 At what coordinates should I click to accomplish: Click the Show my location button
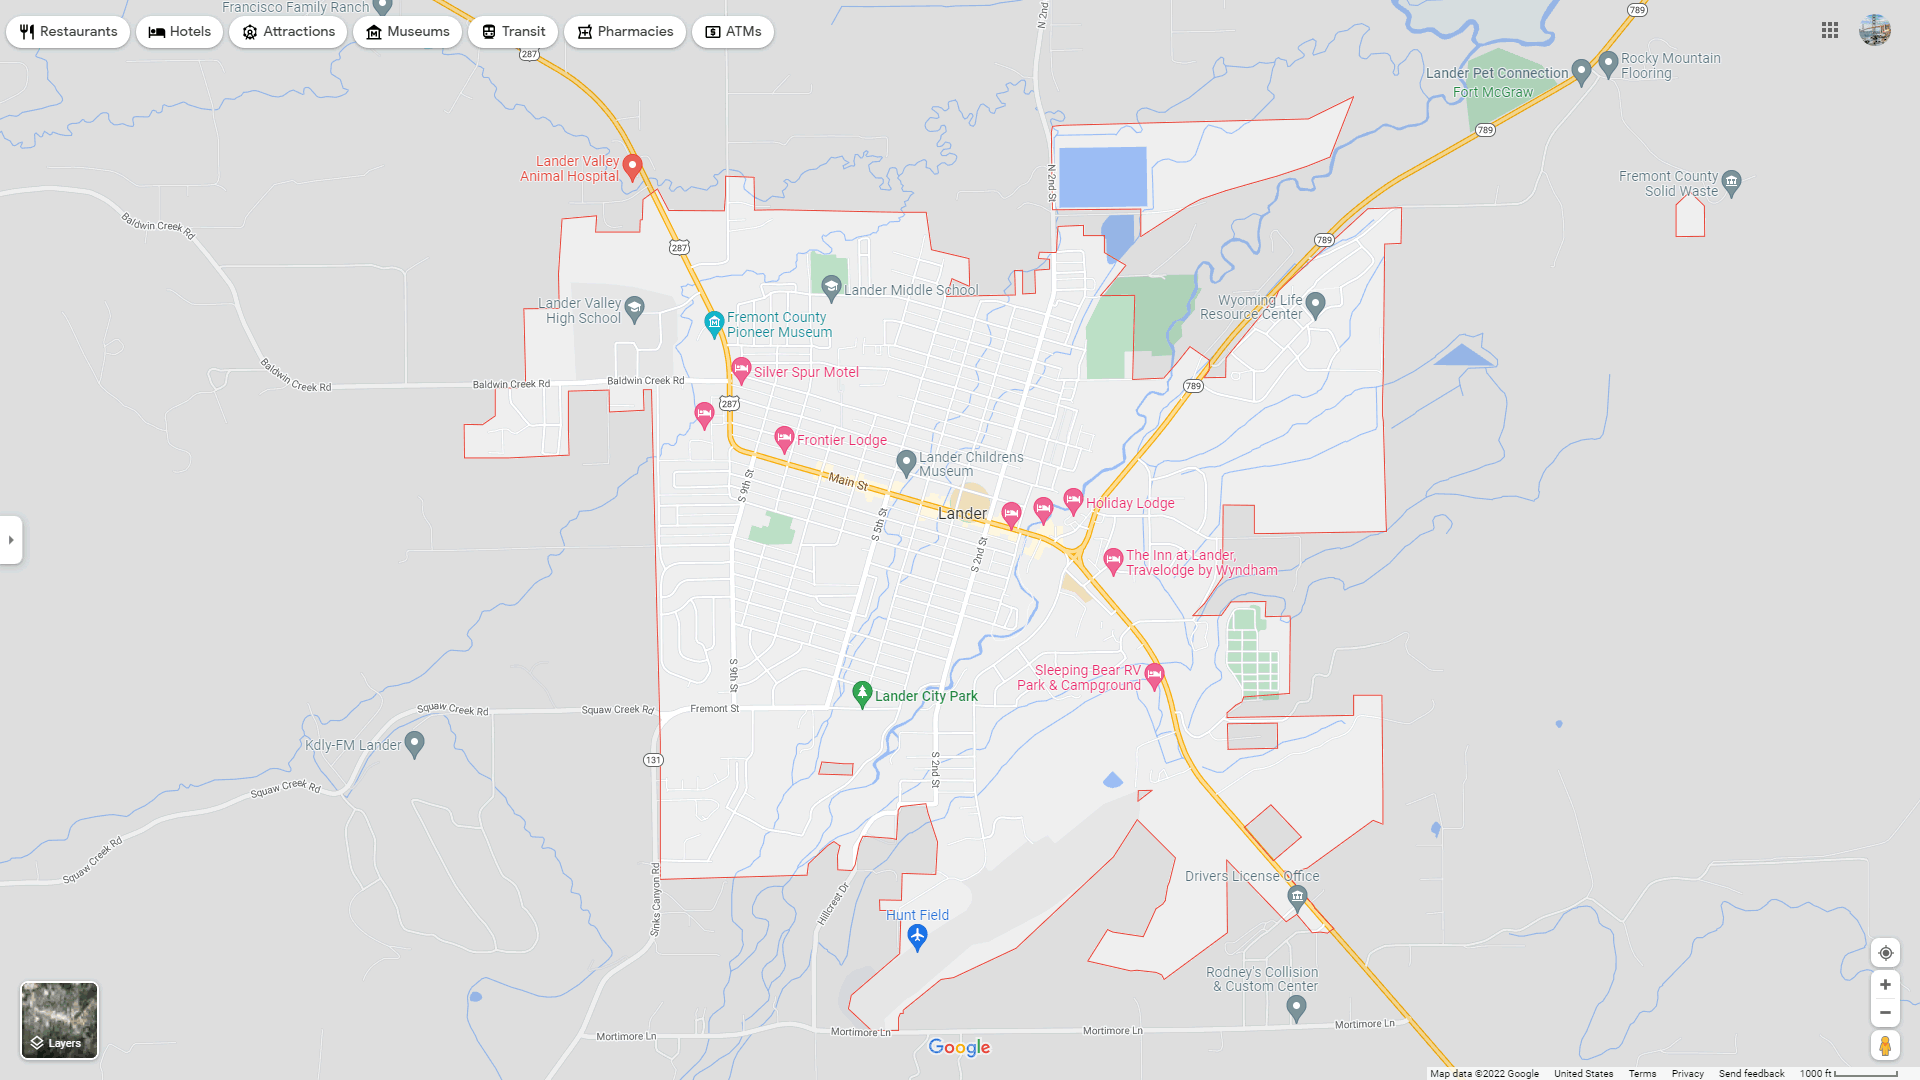pyautogui.click(x=1884, y=952)
